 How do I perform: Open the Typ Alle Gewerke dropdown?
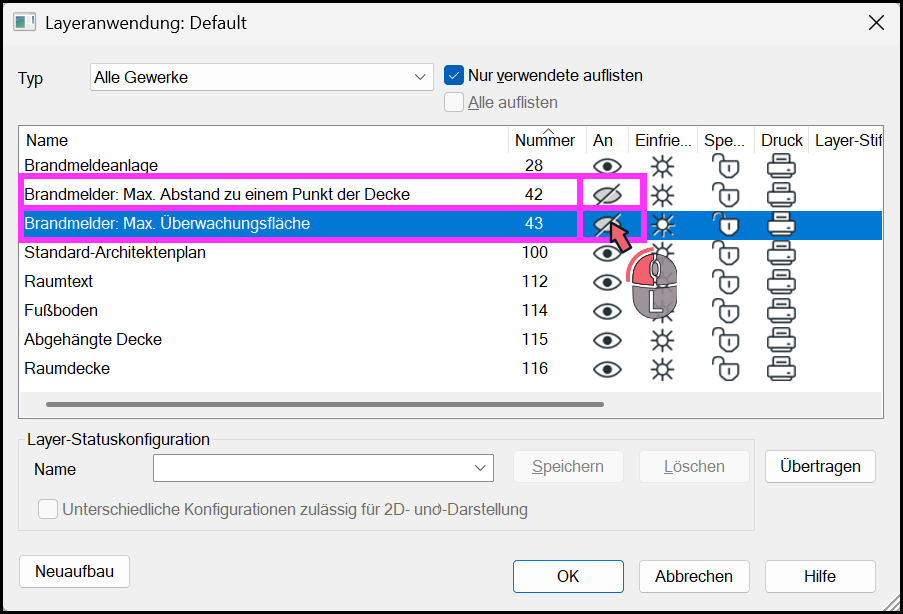[x=261, y=77]
